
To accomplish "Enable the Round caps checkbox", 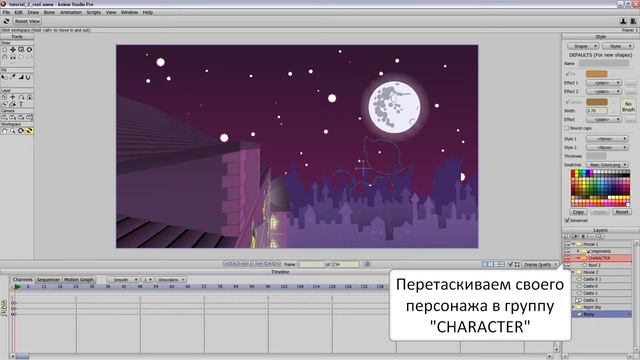I will tap(567, 128).
